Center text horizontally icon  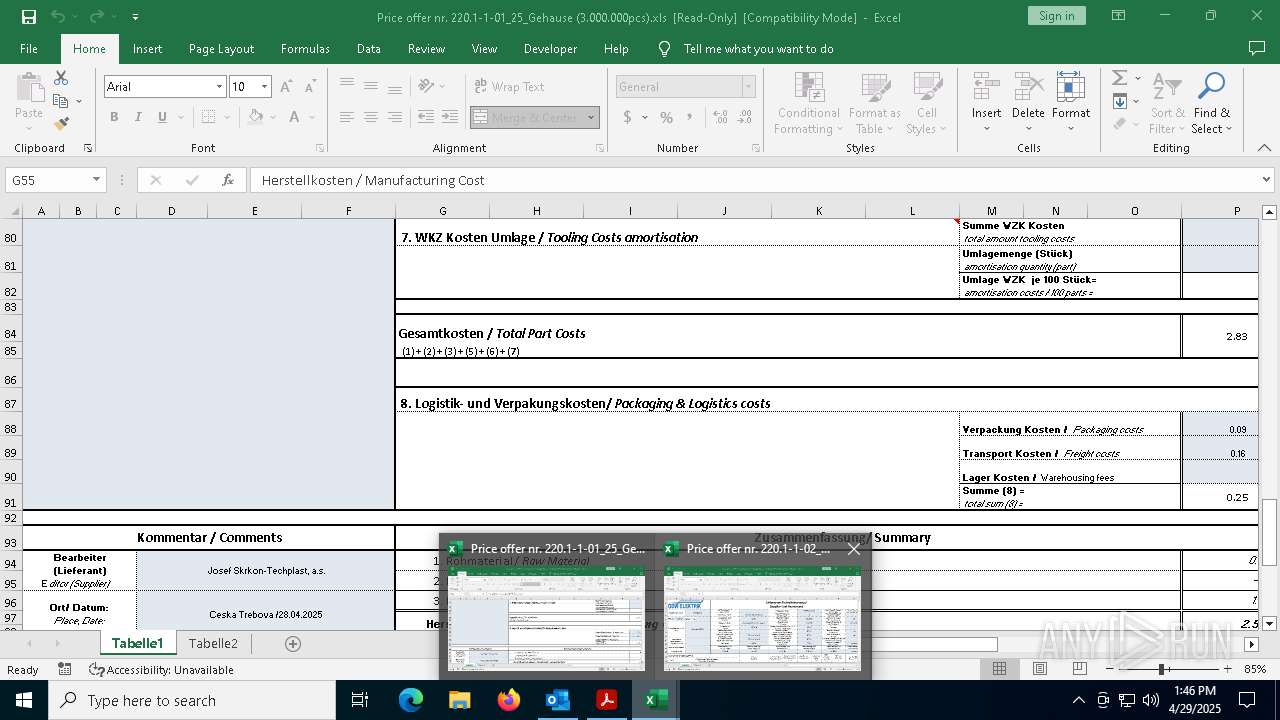(370, 117)
